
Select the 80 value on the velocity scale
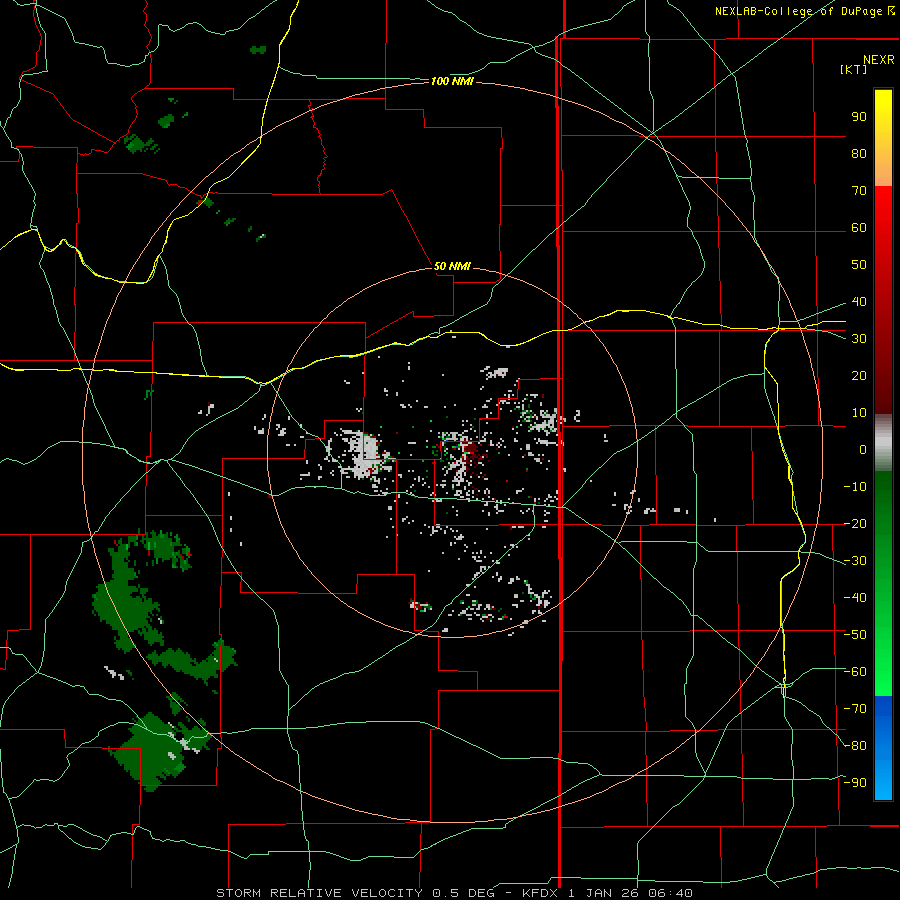[859, 153]
